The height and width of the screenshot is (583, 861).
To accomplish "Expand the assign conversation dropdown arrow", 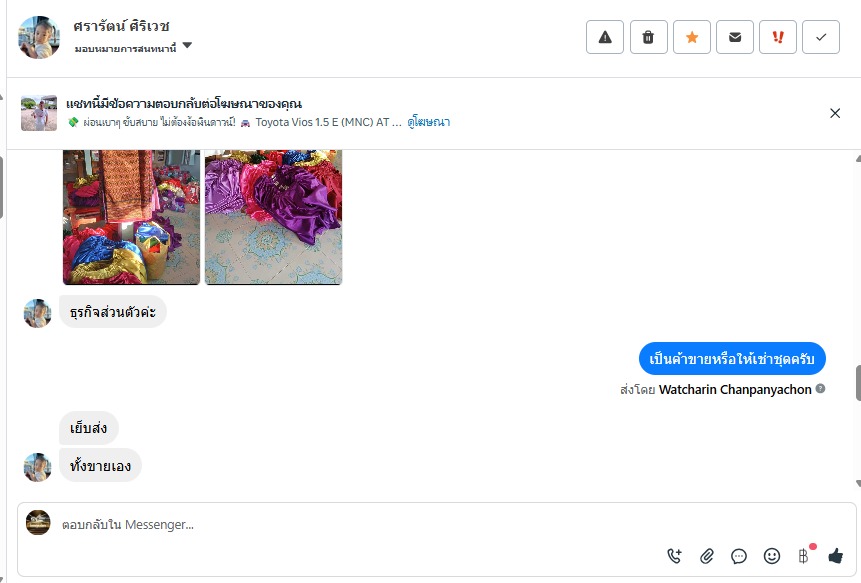I will [x=187, y=46].
